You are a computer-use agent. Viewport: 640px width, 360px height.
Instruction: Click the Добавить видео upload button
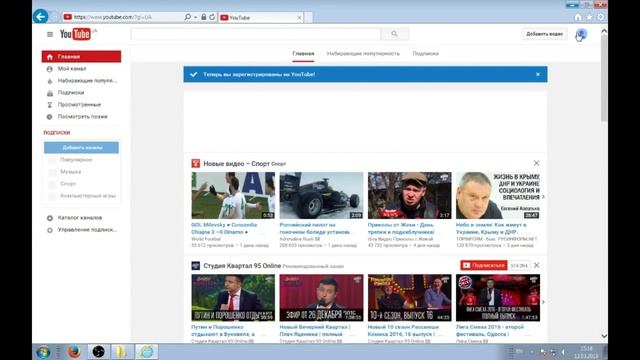coord(544,34)
